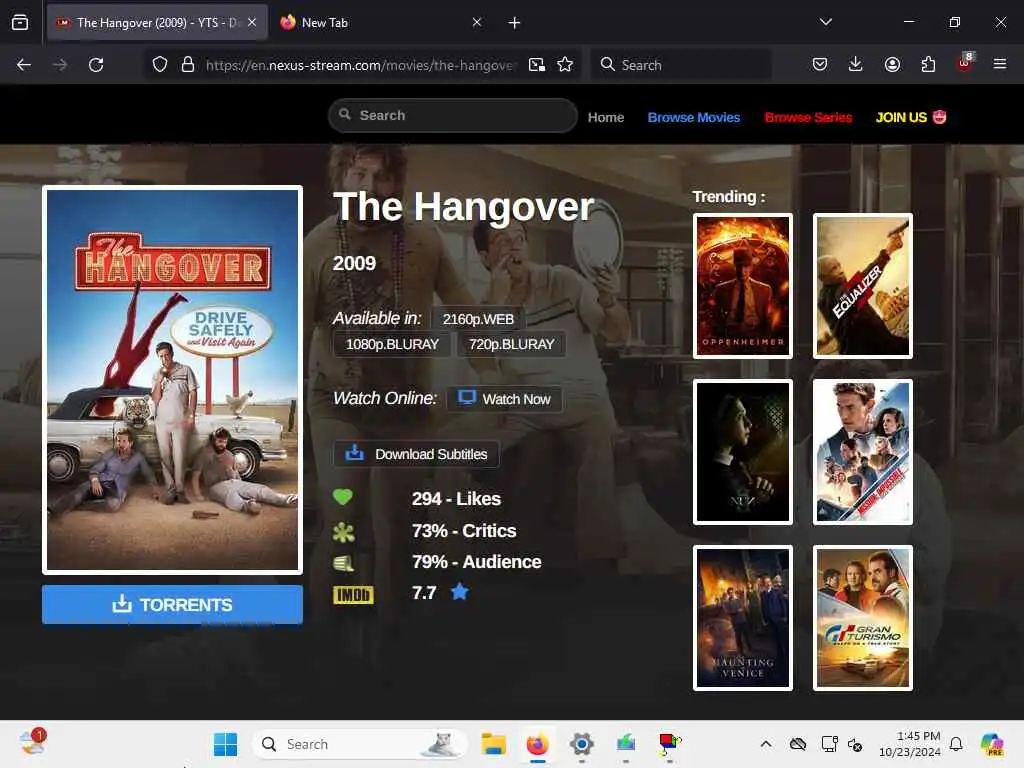Click the 2009 year text
The height and width of the screenshot is (768, 1024).
pos(355,263)
